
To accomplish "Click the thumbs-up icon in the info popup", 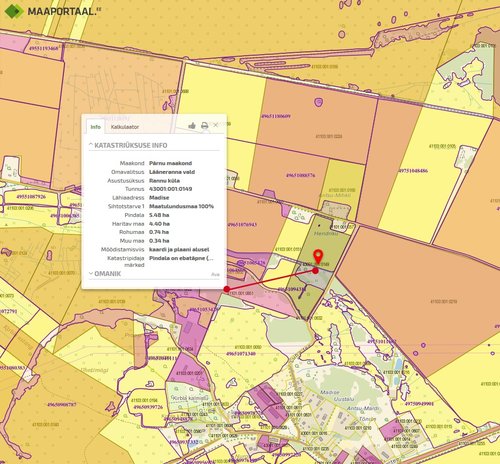I will (x=192, y=126).
